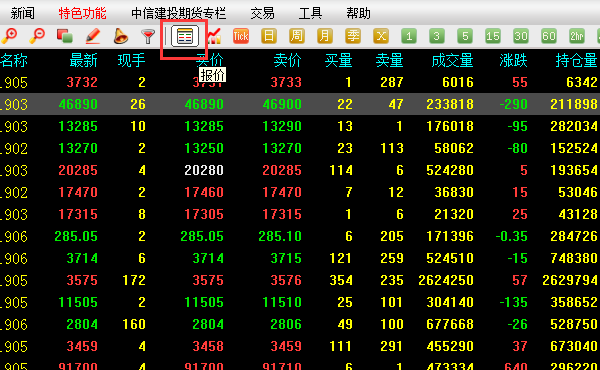Sort by 涨跌 column header
The height and width of the screenshot is (370, 600).
tap(514, 60)
